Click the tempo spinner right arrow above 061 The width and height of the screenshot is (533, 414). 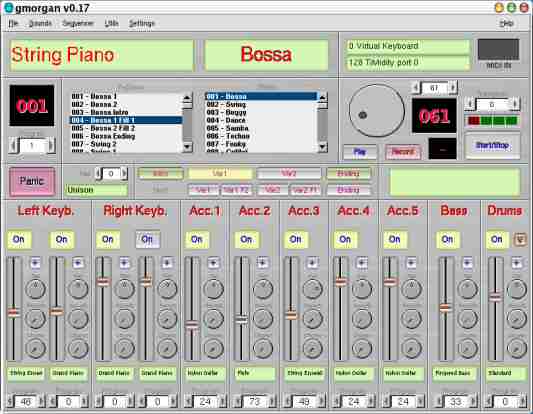click(x=453, y=88)
